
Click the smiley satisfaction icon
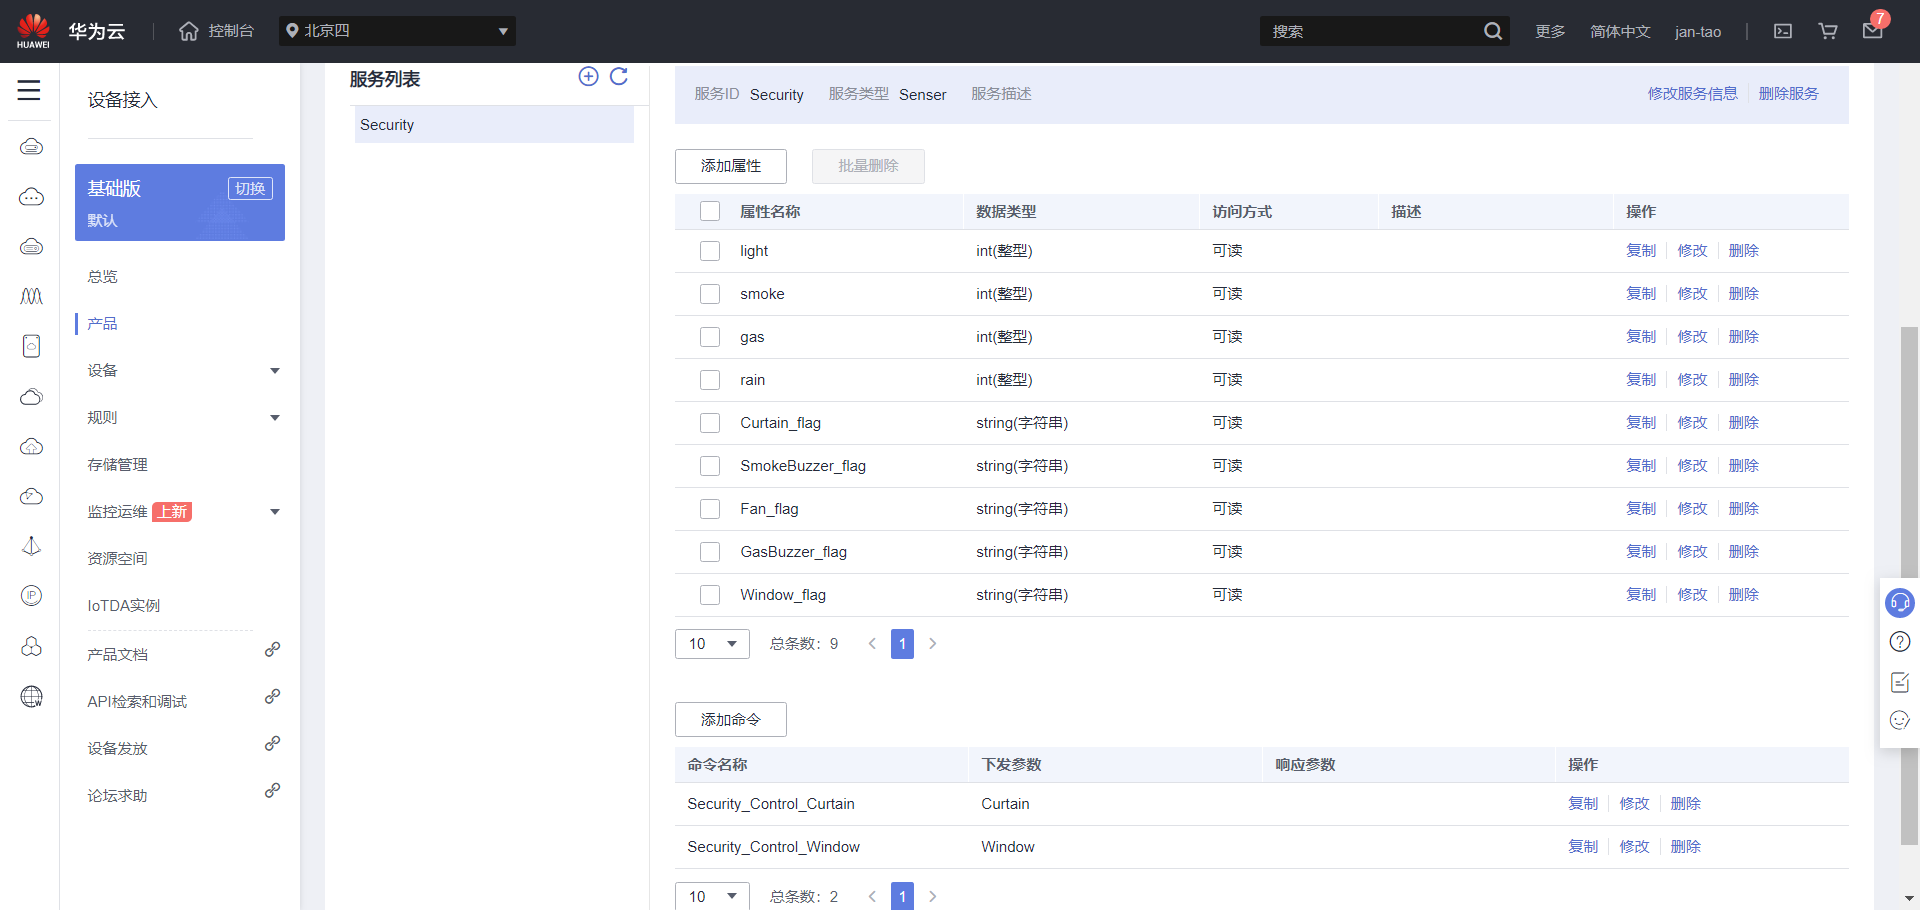1900,720
